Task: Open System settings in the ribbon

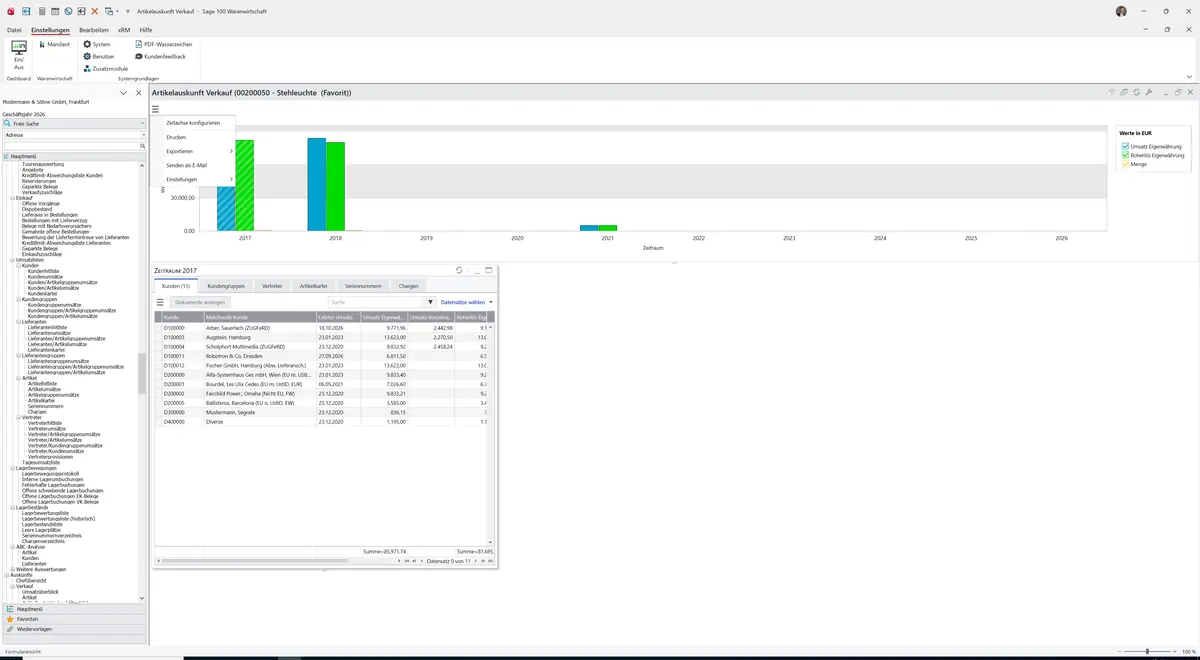Action: (x=97, y=44)
